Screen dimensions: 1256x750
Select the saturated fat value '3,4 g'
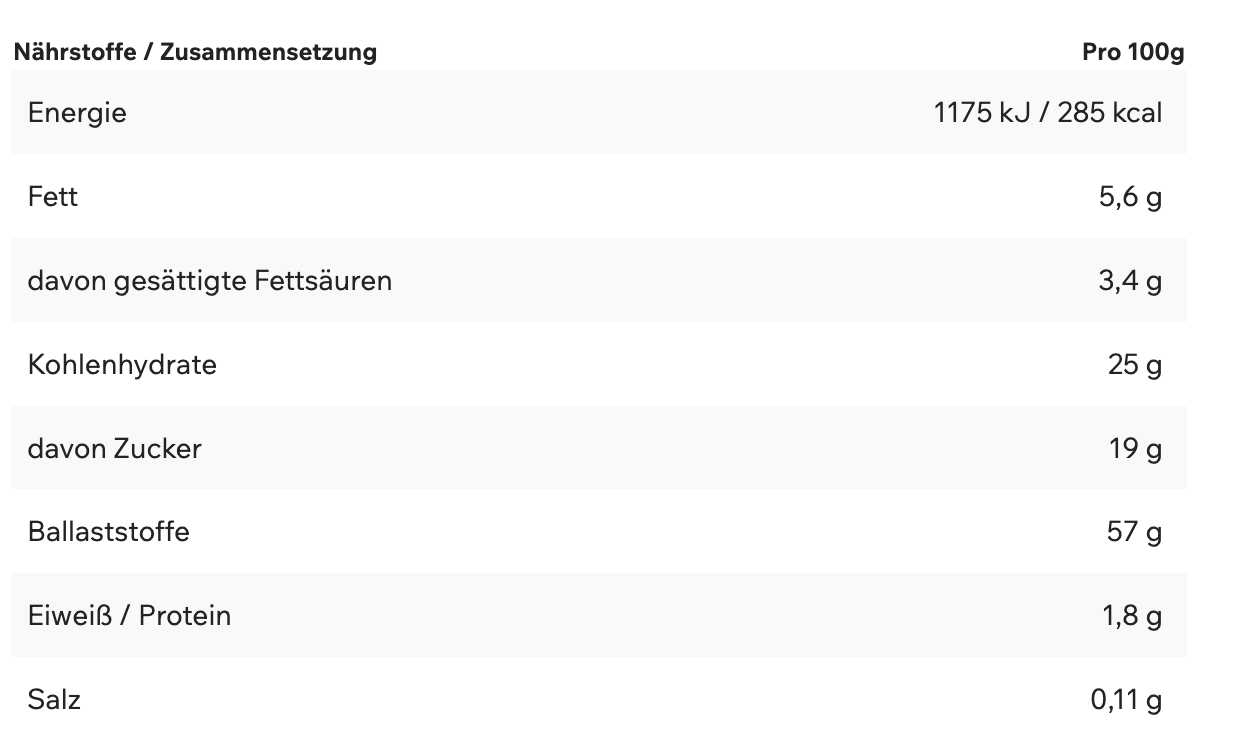1130,281
